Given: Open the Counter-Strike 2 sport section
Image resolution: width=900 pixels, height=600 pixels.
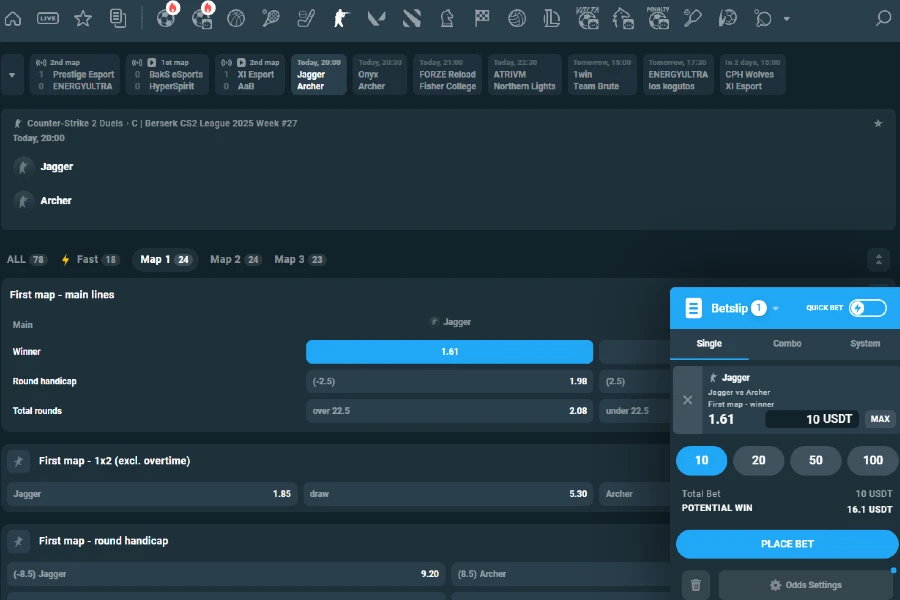Looking at the screenshot, I should point(340,18).
